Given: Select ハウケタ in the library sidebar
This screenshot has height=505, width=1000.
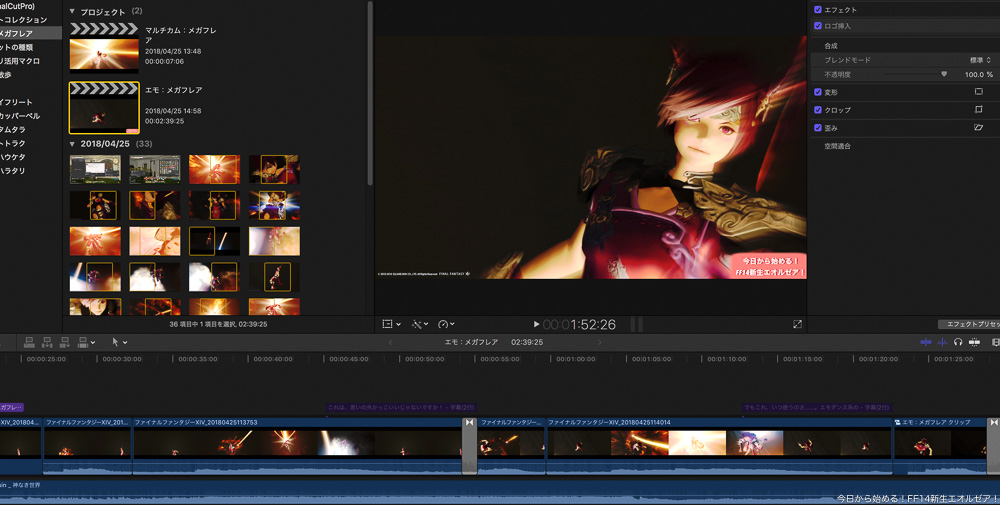Looking at the screenshot, I should pos(13,157).
